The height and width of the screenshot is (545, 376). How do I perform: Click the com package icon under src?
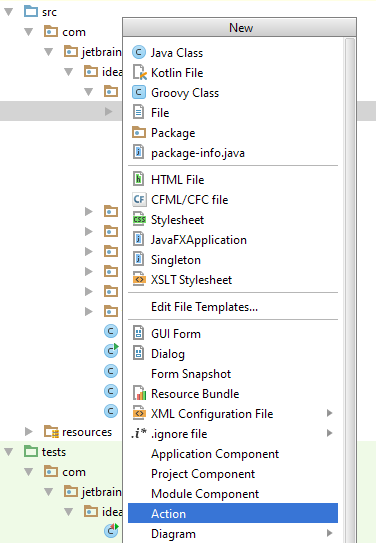point(51,32)
